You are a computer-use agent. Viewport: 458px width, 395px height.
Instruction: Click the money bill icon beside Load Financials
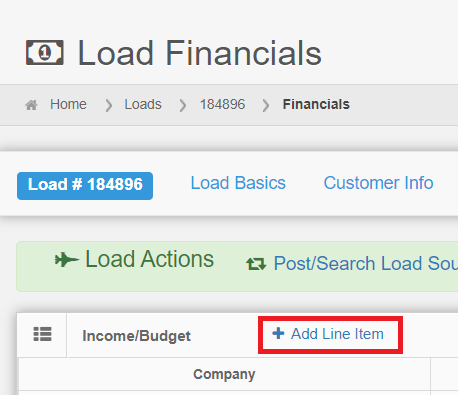(x=45, y=52)
